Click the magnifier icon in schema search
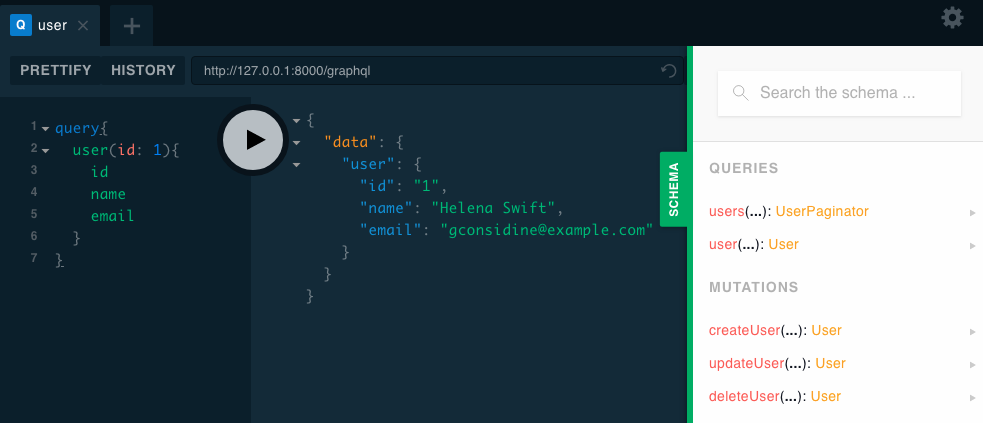983x423 pixels. point(740,93)
